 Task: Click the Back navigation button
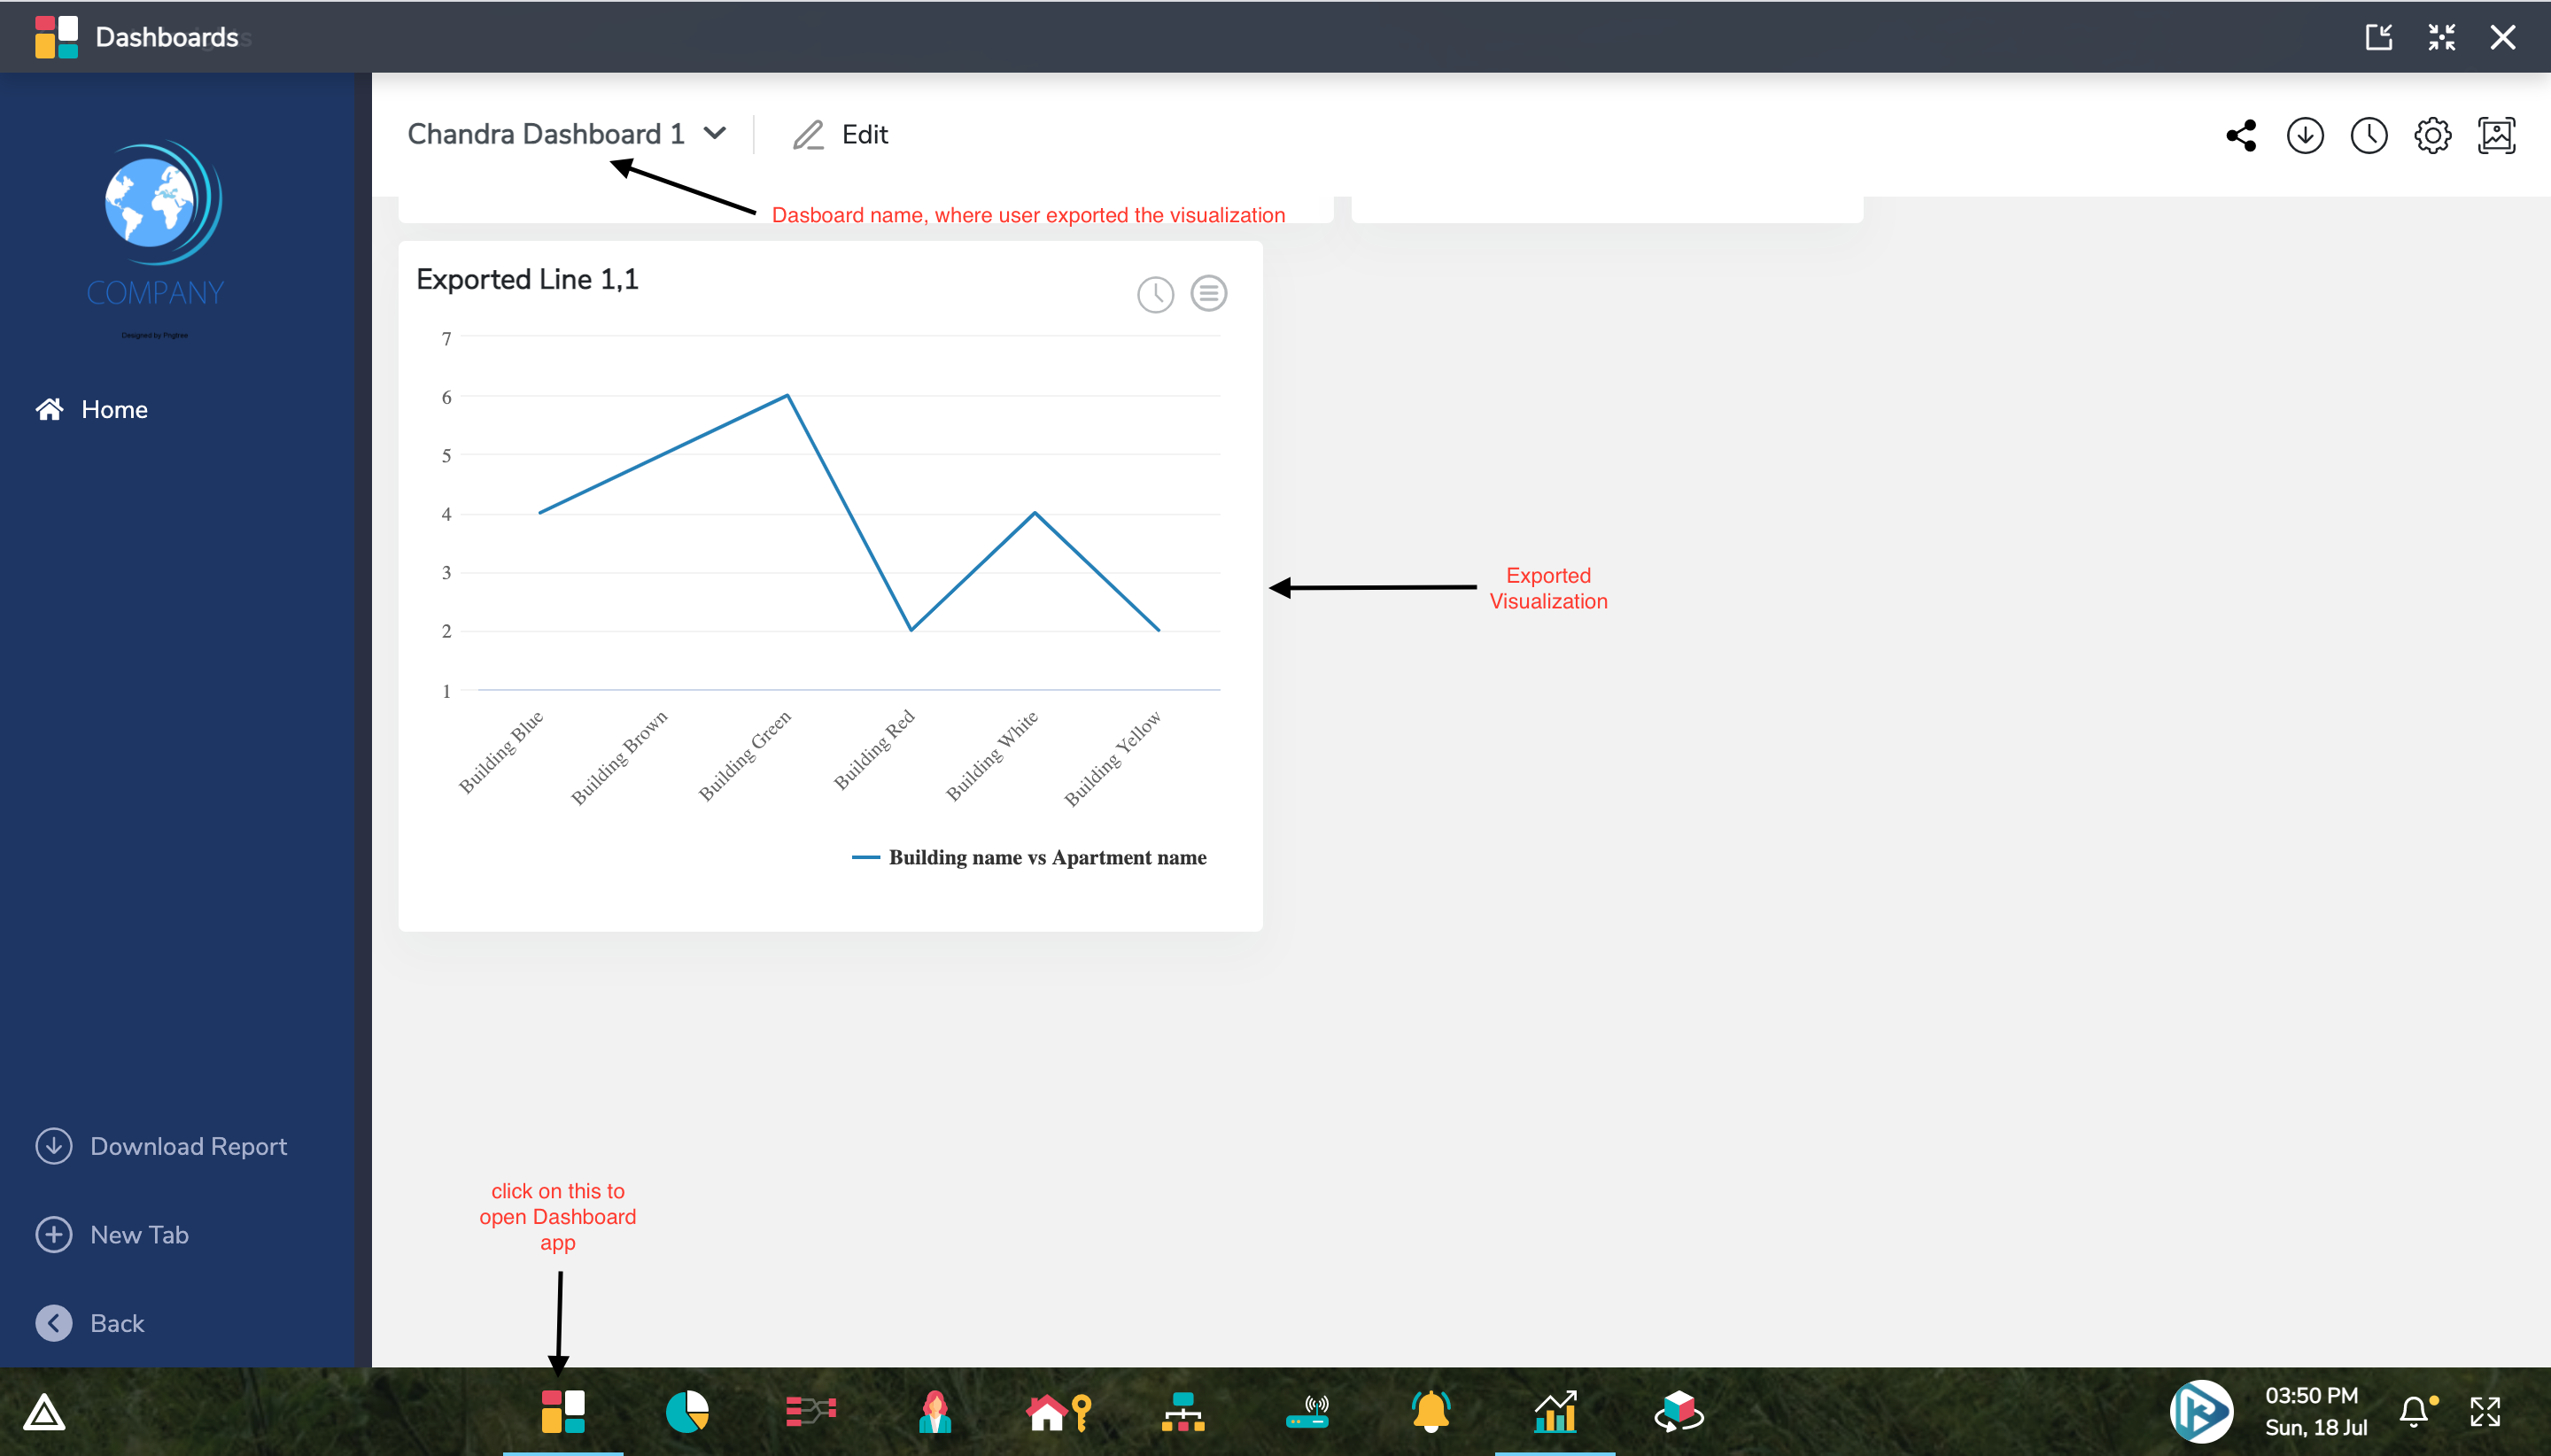click(97, 1321)
